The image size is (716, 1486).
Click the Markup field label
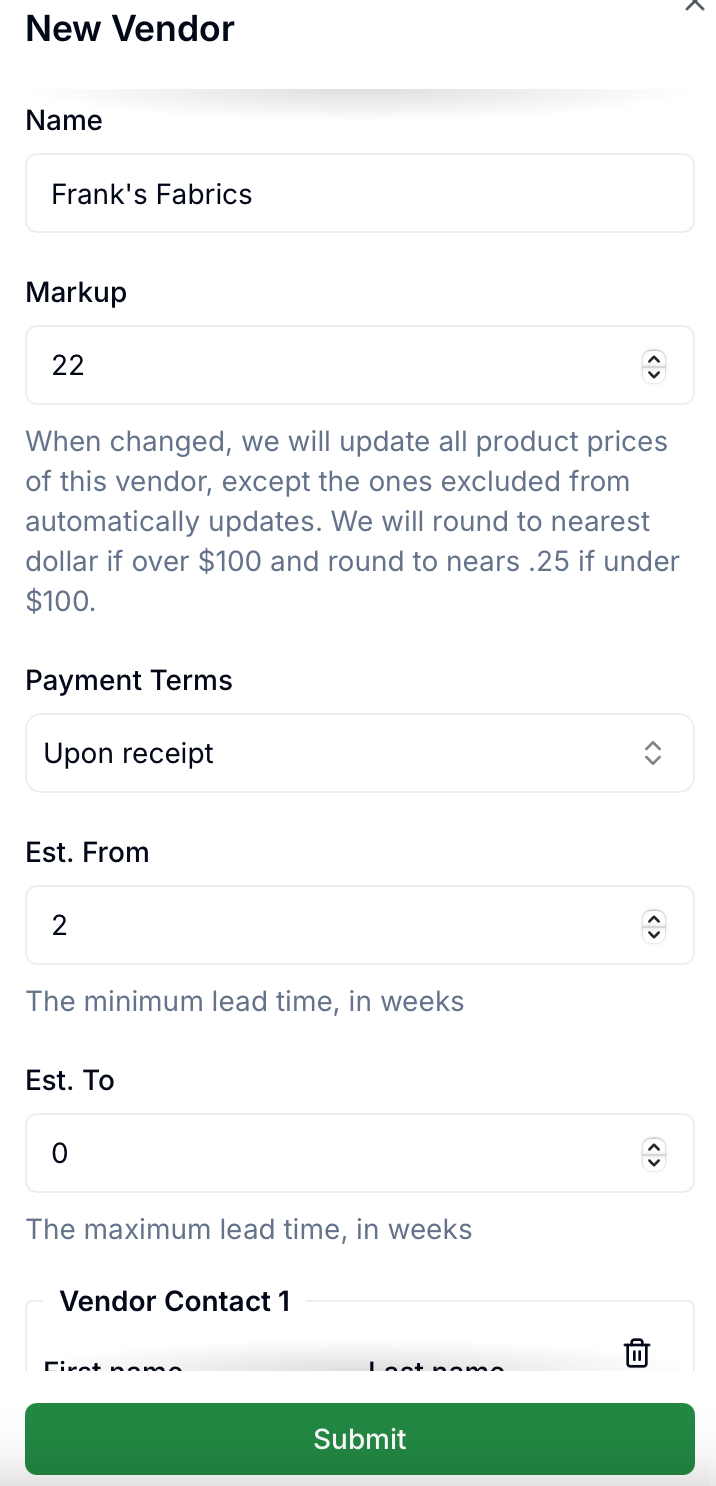pos(76,292)
